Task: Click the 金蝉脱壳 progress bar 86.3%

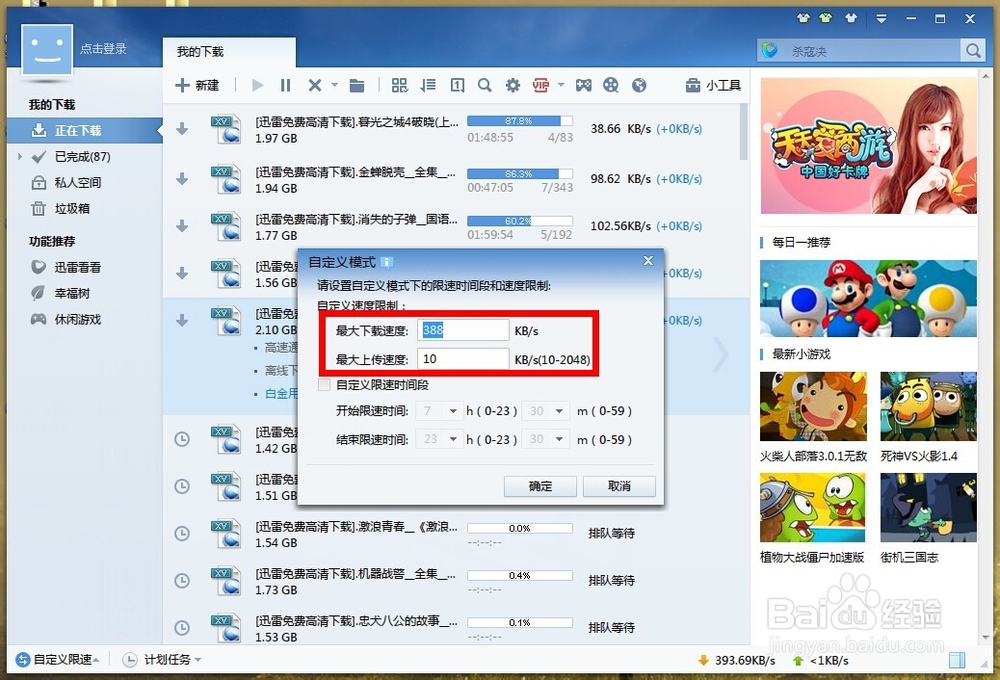Action: coord(520,174)
